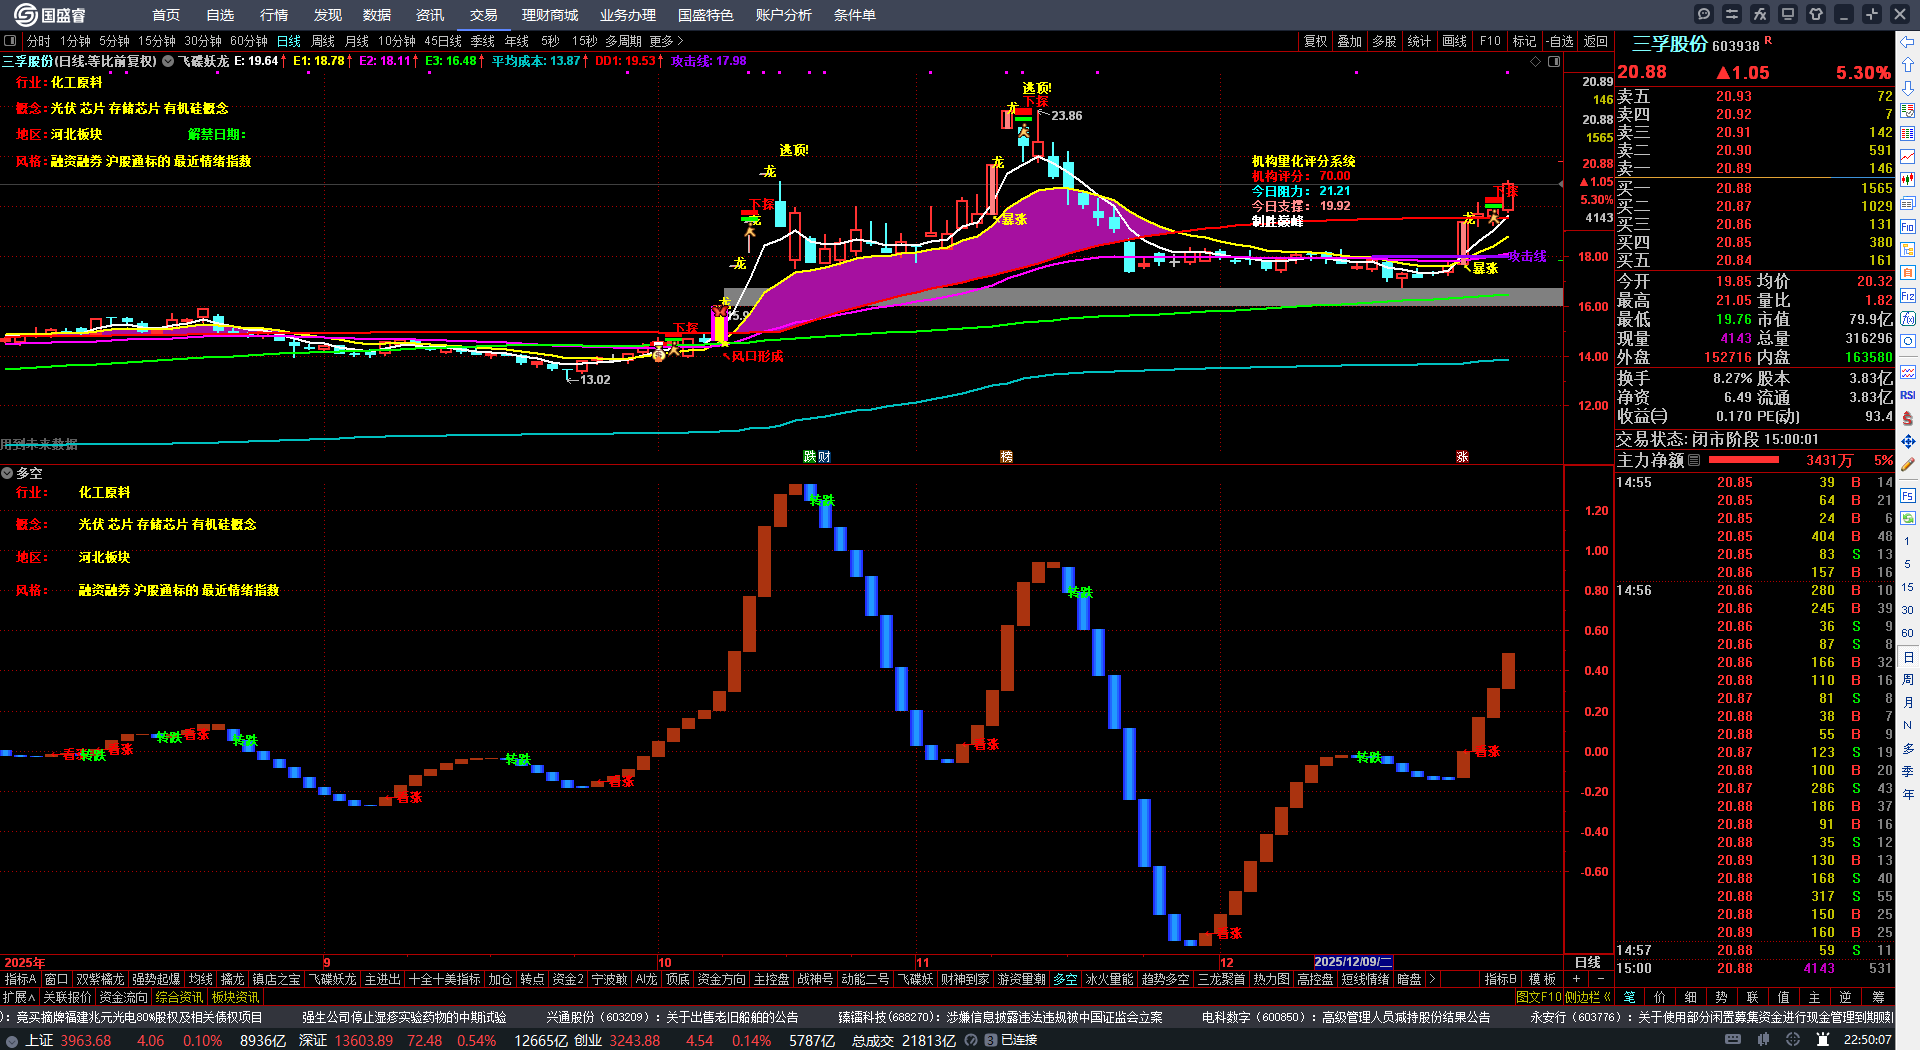This screenshot has width=1920, height=1050.
Task: Click the crosshair target icon in status bar
Action: point(1794,1040)
